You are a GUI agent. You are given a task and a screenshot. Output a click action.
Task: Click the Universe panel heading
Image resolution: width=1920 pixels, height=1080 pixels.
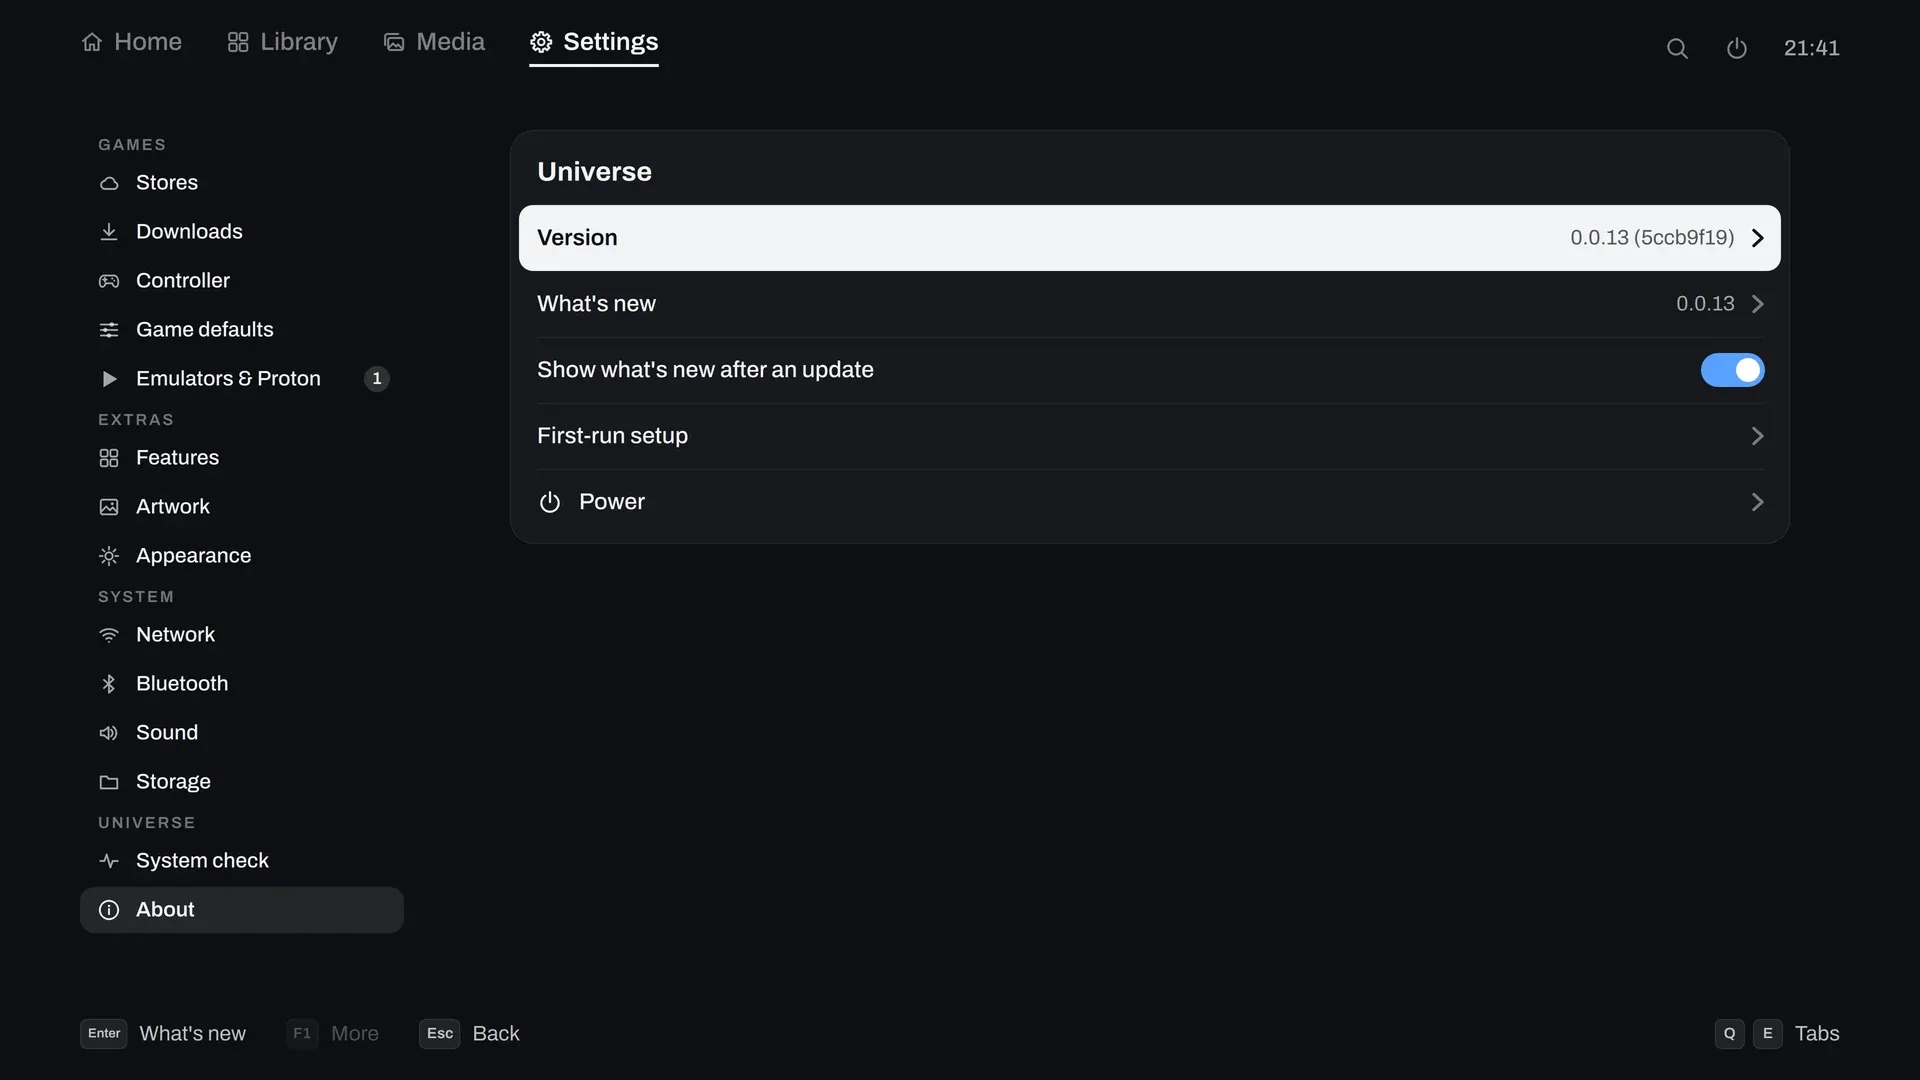pos(594,172)
